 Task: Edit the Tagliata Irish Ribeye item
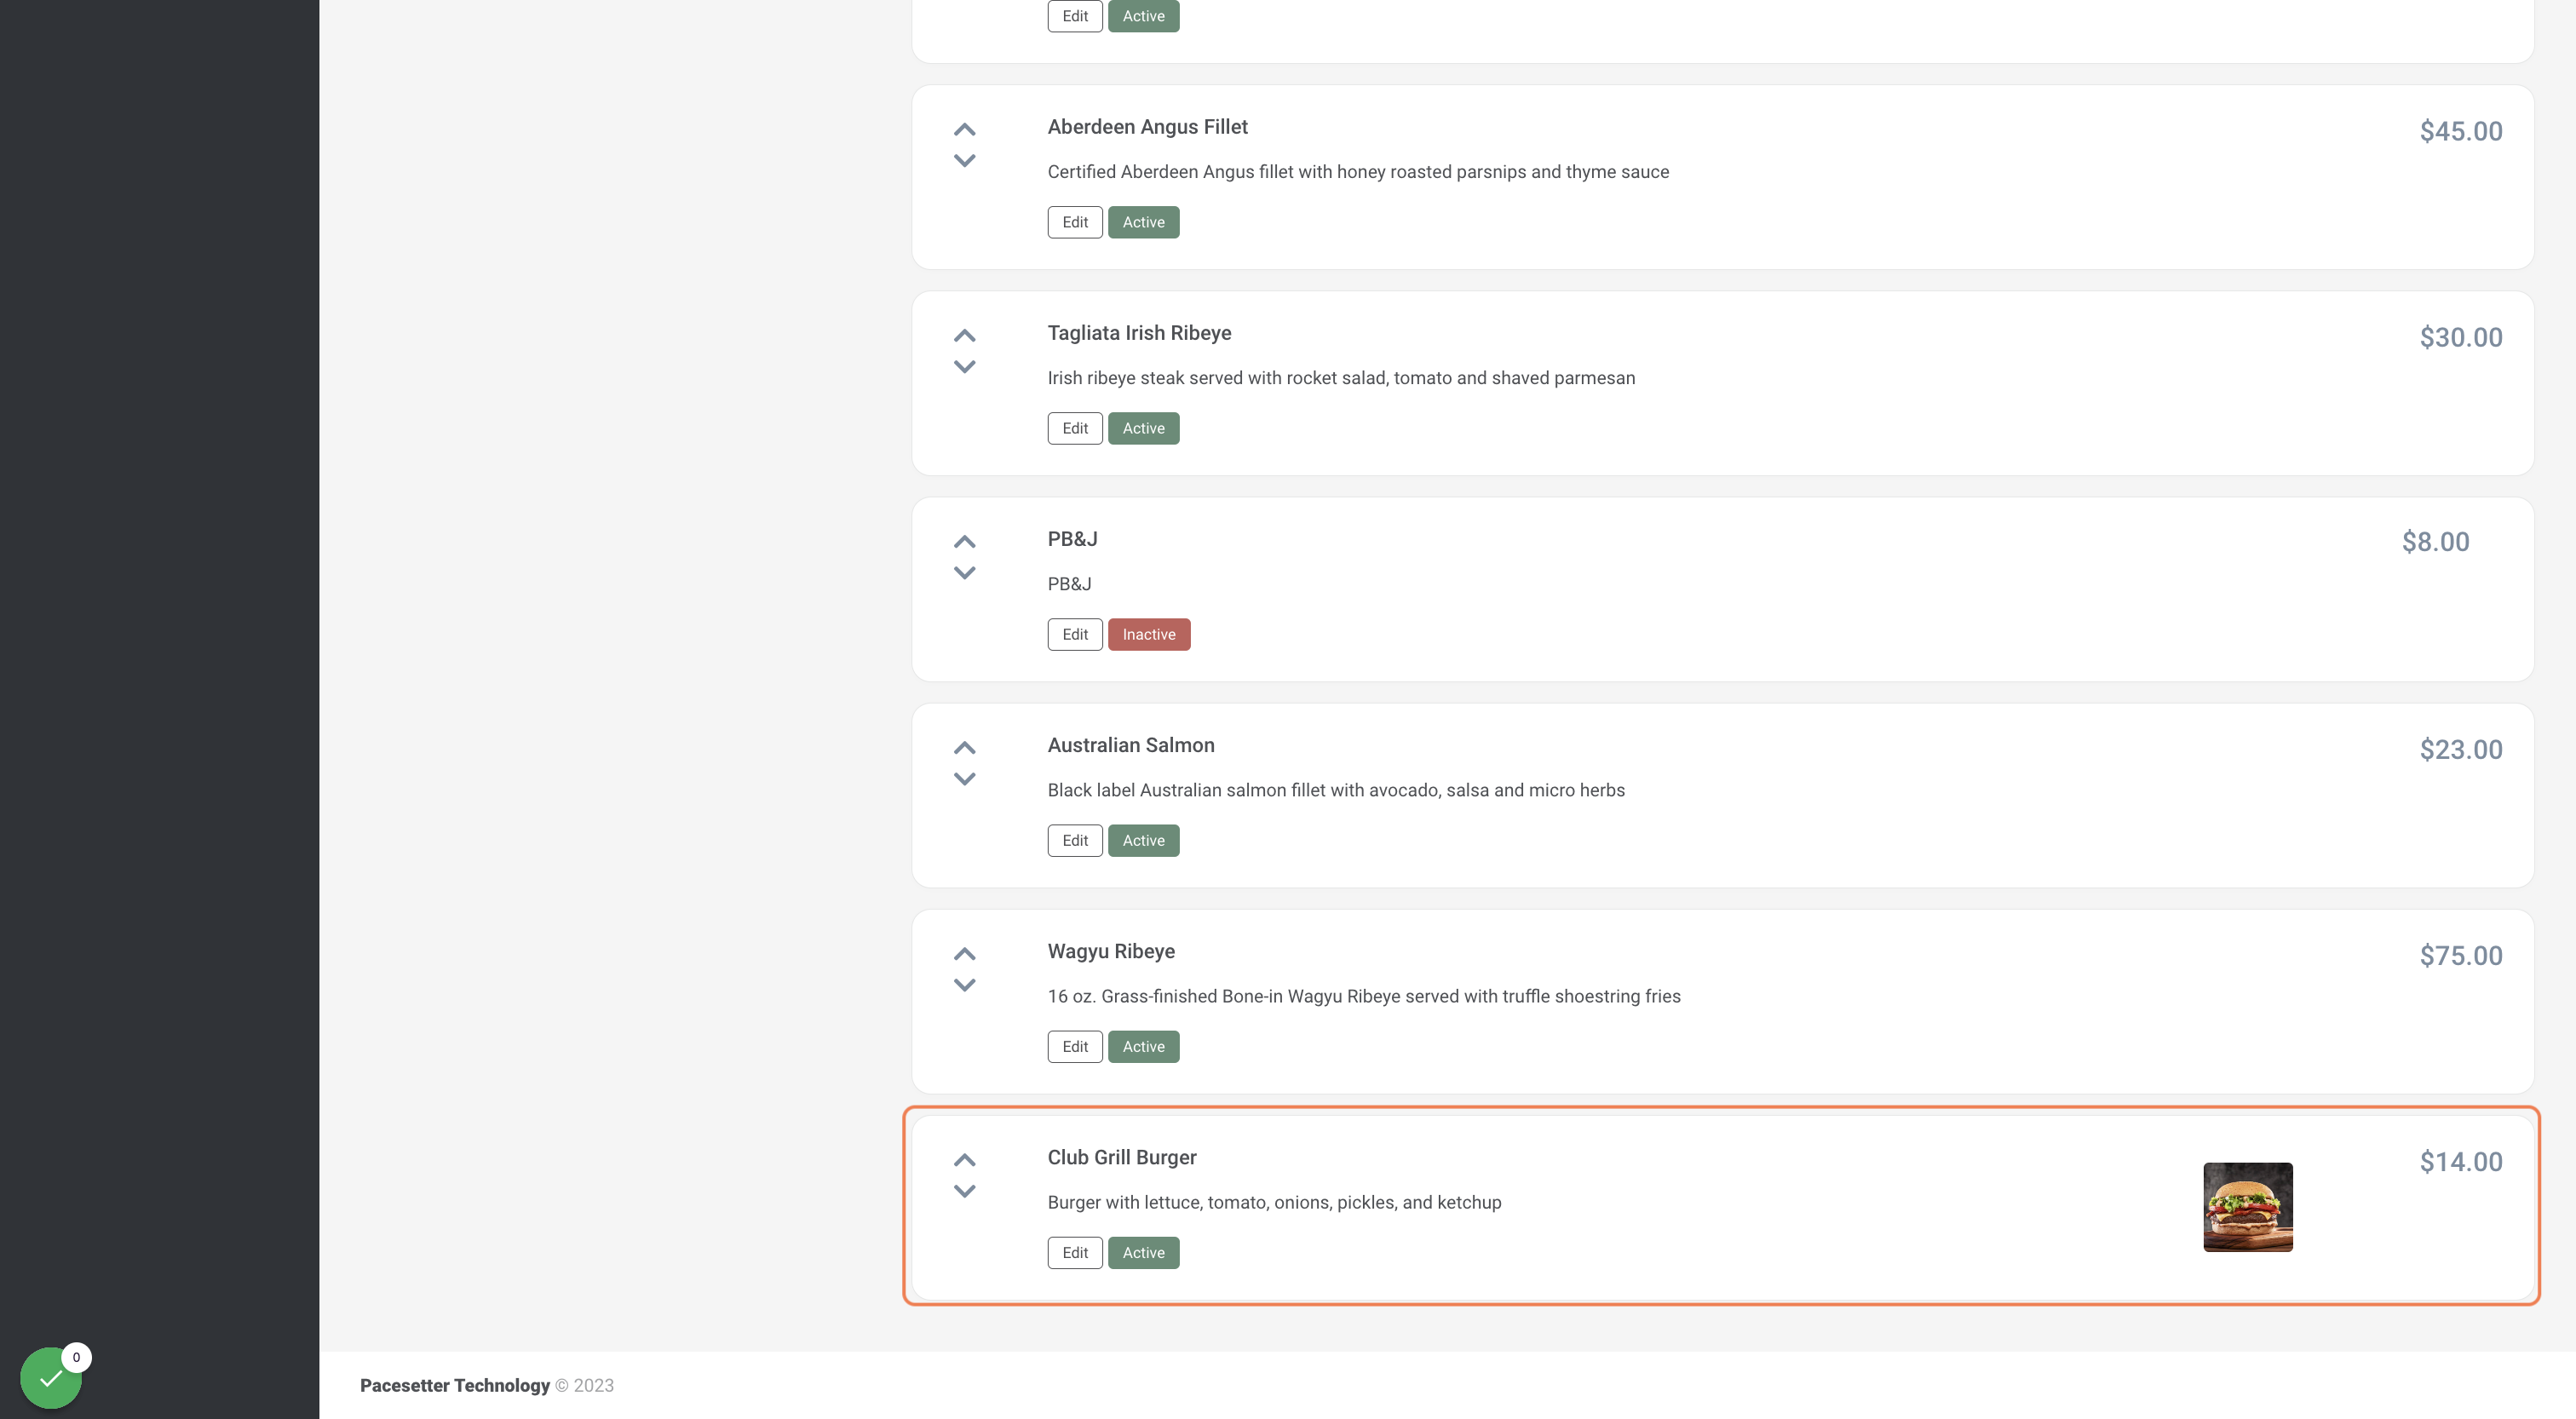[1075, 428]
